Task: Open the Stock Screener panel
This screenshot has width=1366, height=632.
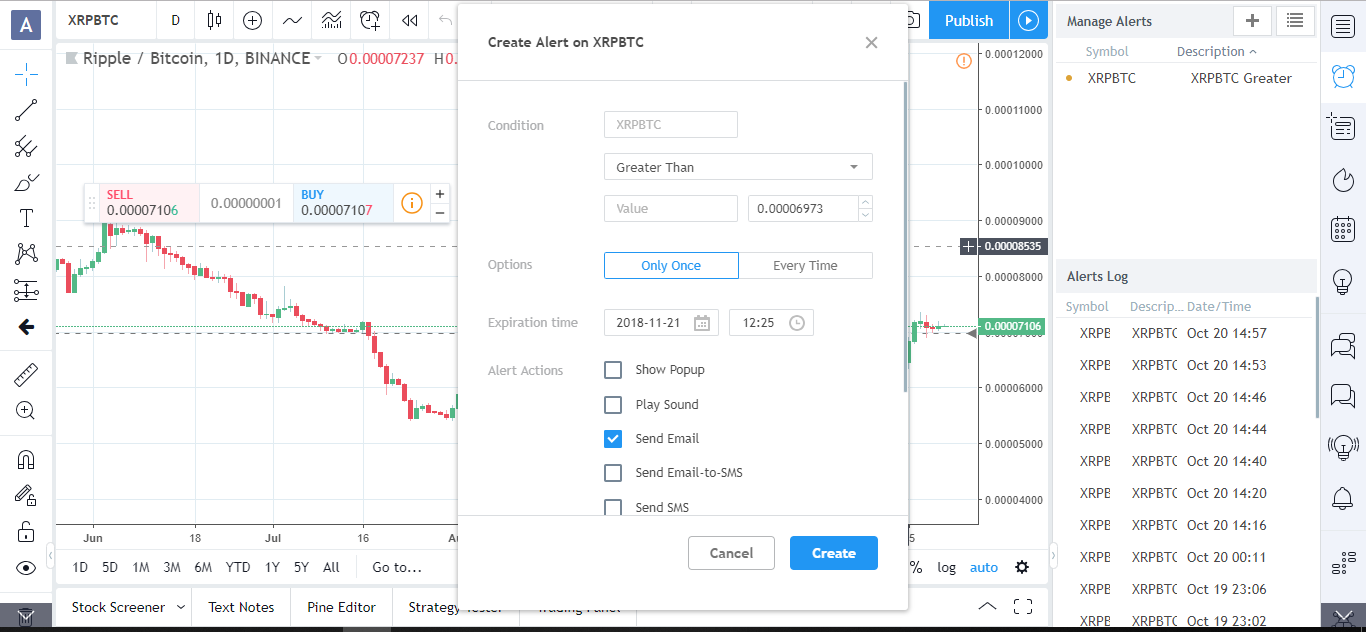Action: (118, 606)
